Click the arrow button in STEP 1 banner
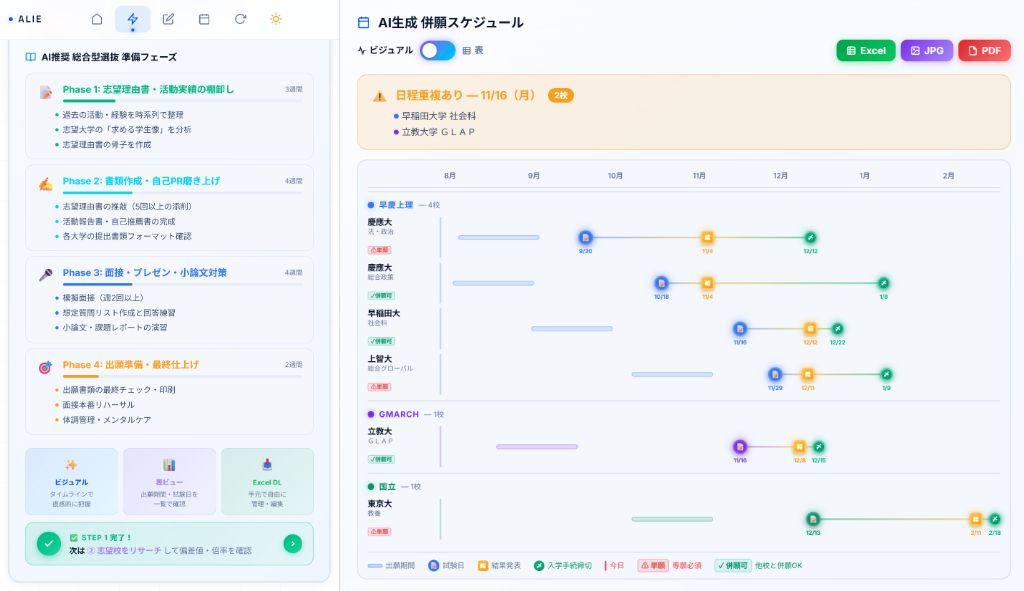Image resolution: width=1024 pixels, height=591 pixels. point(293,543)
